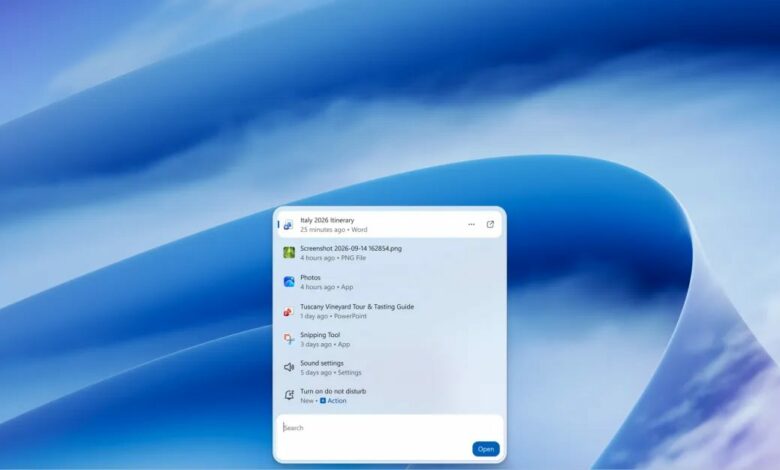Click the blue Action badge icon
The height and width of the screenshot is (470, 780).
tap(323, 400)
